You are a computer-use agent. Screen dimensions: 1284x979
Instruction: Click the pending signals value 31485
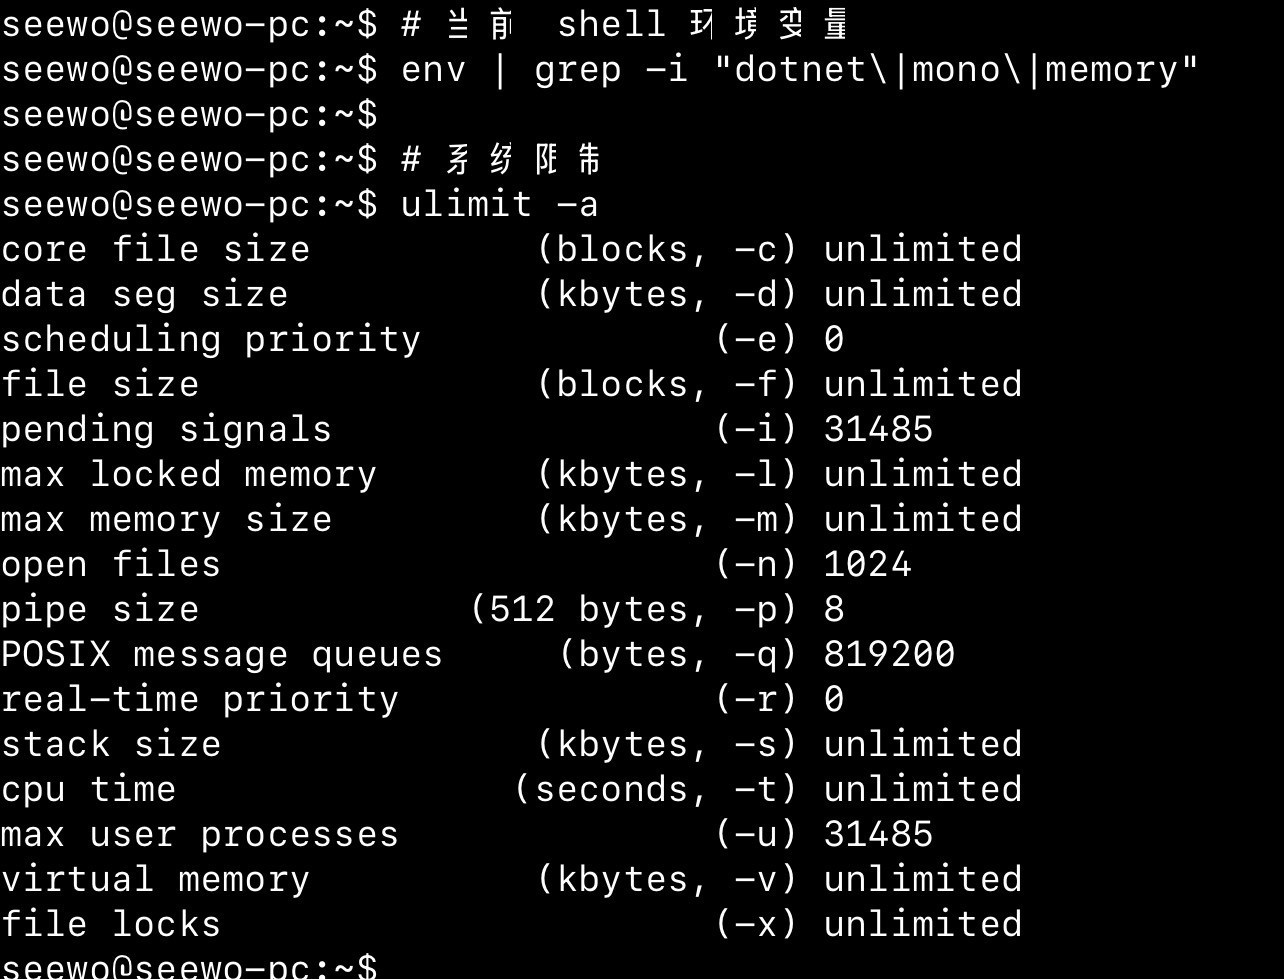(x=877, y=430)
